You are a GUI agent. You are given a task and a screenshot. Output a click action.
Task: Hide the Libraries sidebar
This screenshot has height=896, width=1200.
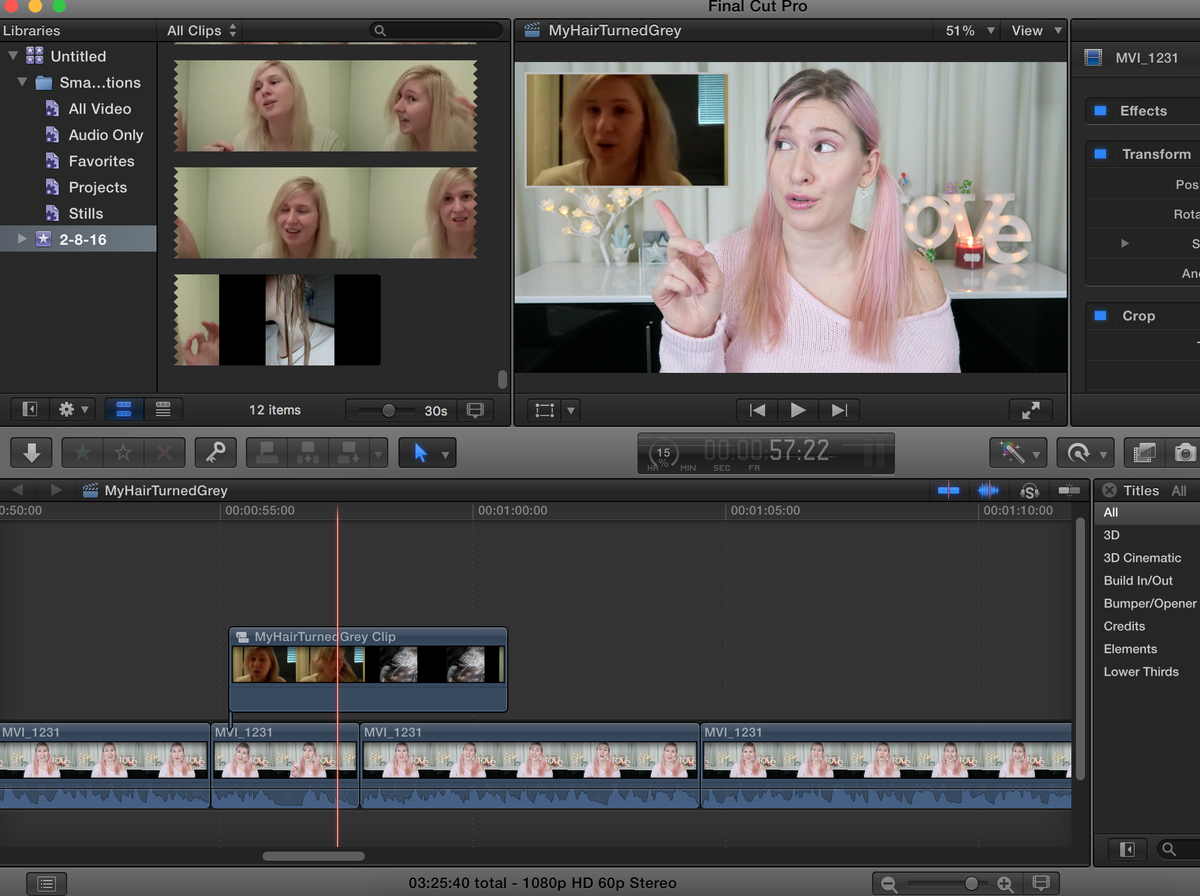(x=30, y=409)
